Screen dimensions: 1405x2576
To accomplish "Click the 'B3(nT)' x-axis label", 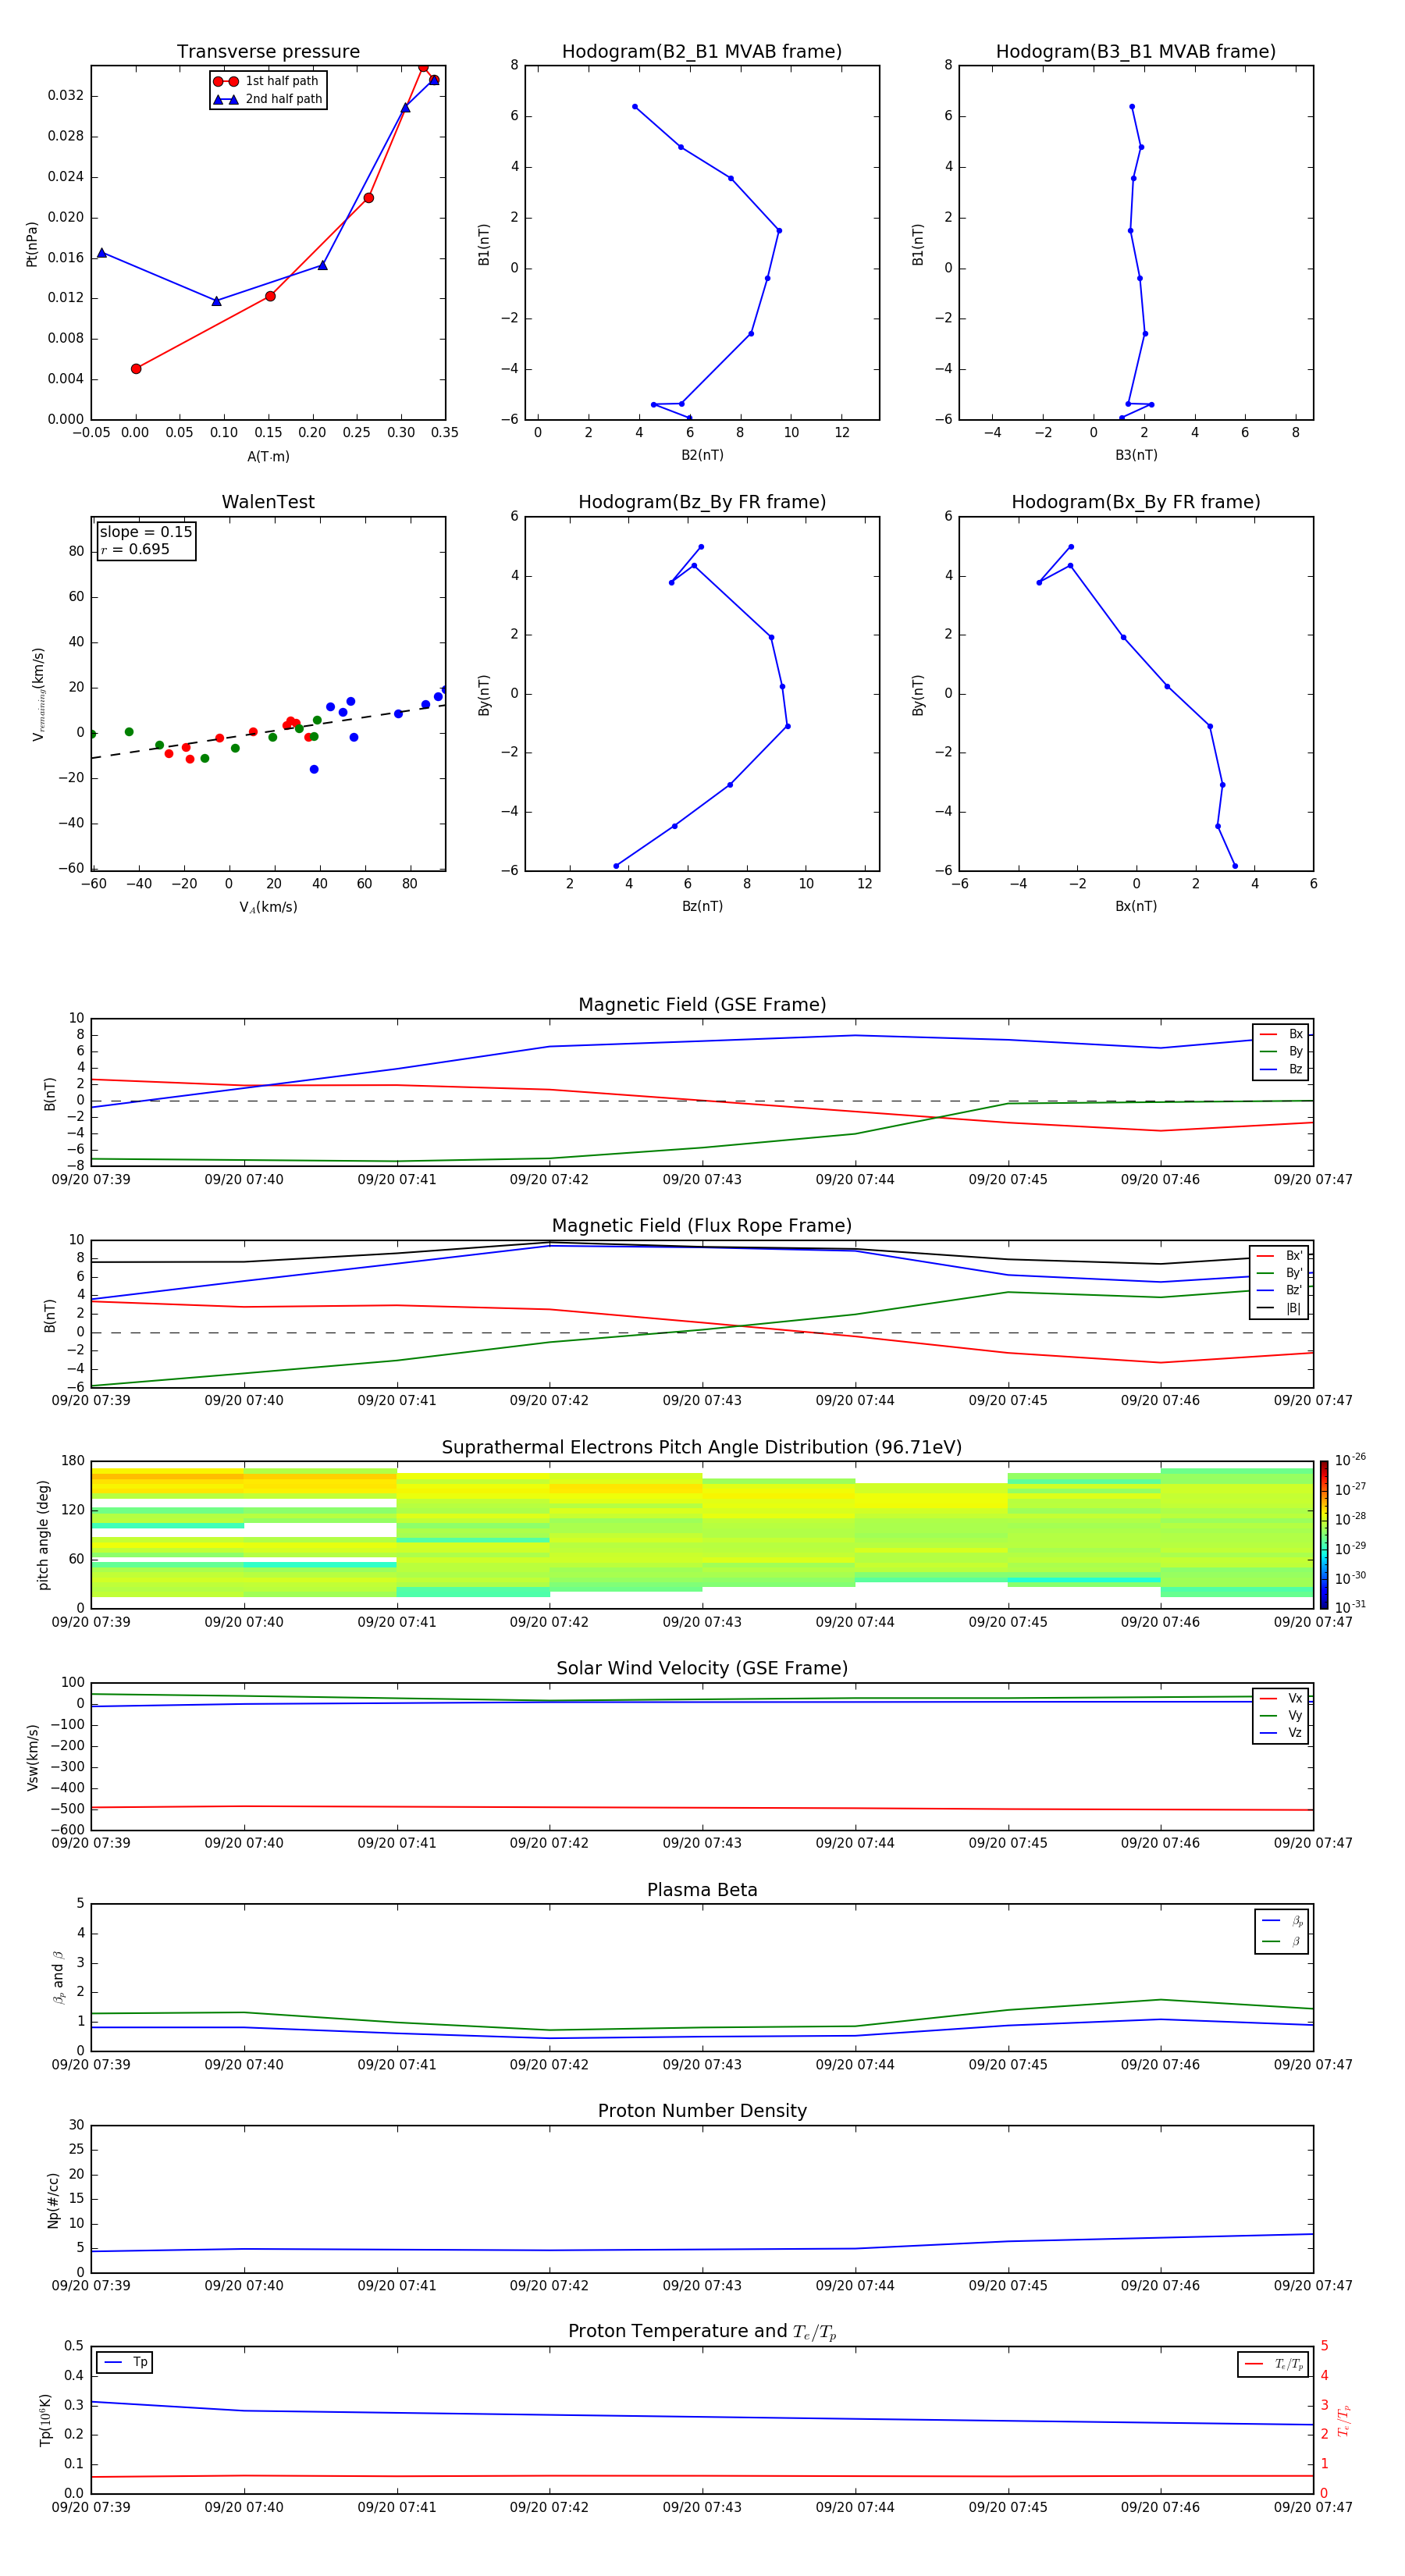I will (1136, 455).
